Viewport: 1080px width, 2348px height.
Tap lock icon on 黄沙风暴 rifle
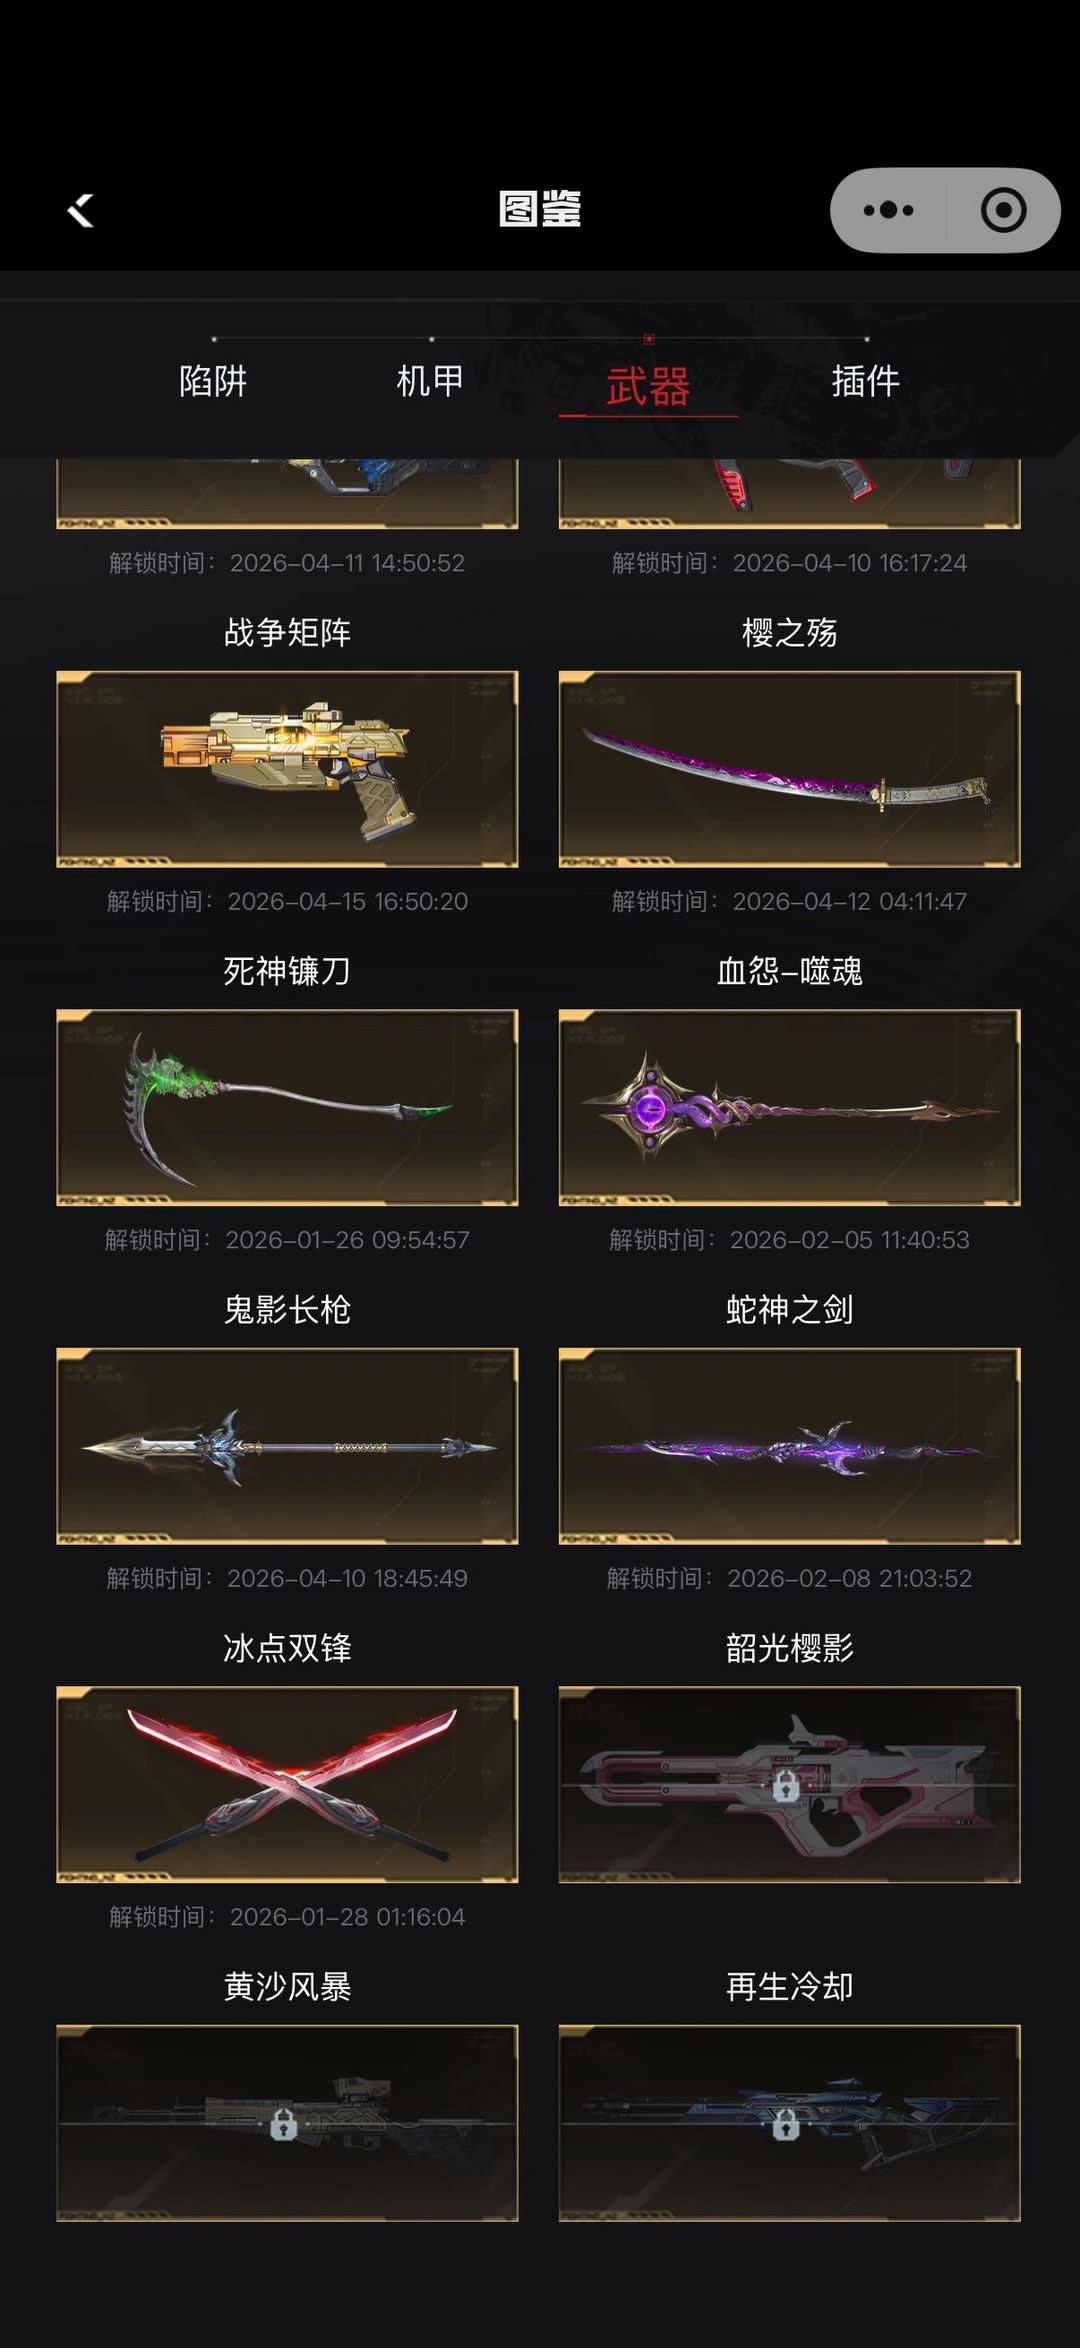click(x=284, y=2124)
